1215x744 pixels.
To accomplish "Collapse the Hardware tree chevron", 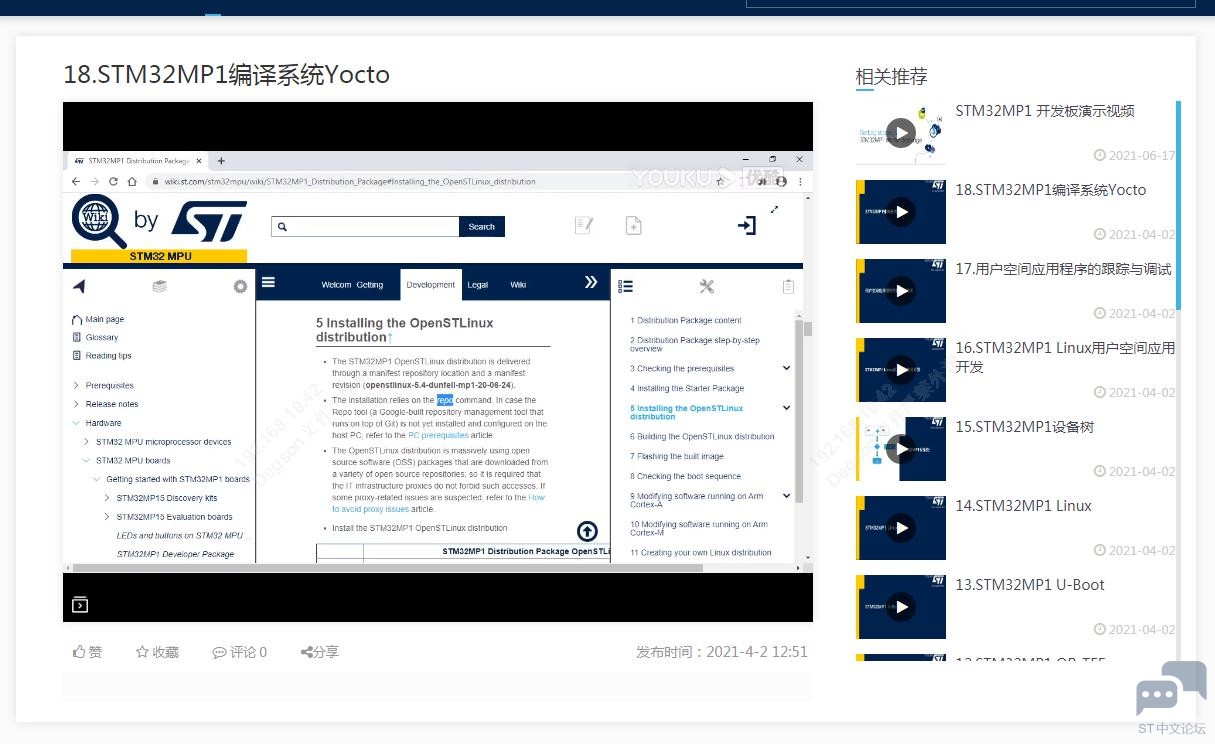I will pos(76,423).
